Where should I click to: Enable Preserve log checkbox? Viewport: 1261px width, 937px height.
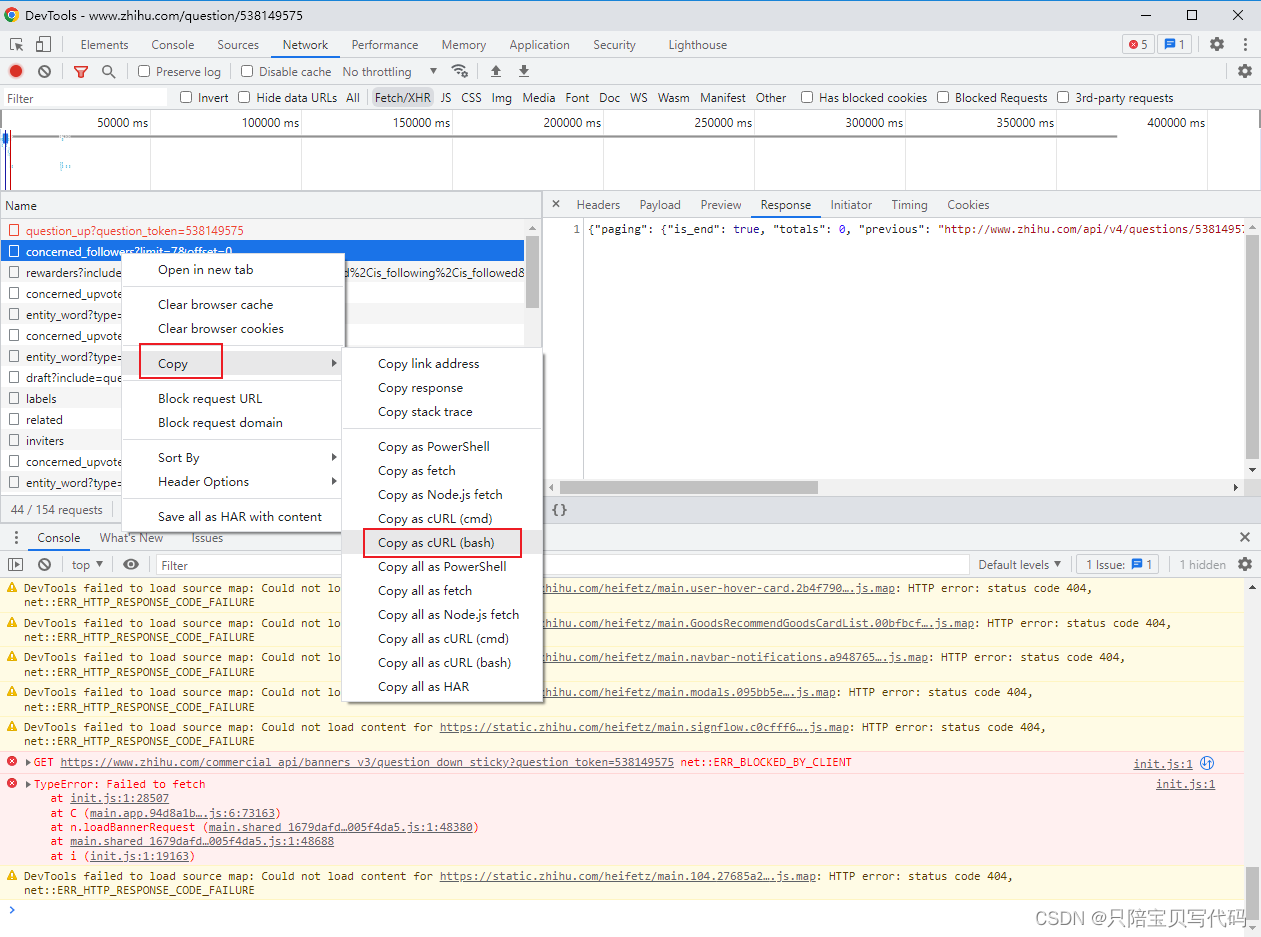pyautogui.click(x=144, y=71)
